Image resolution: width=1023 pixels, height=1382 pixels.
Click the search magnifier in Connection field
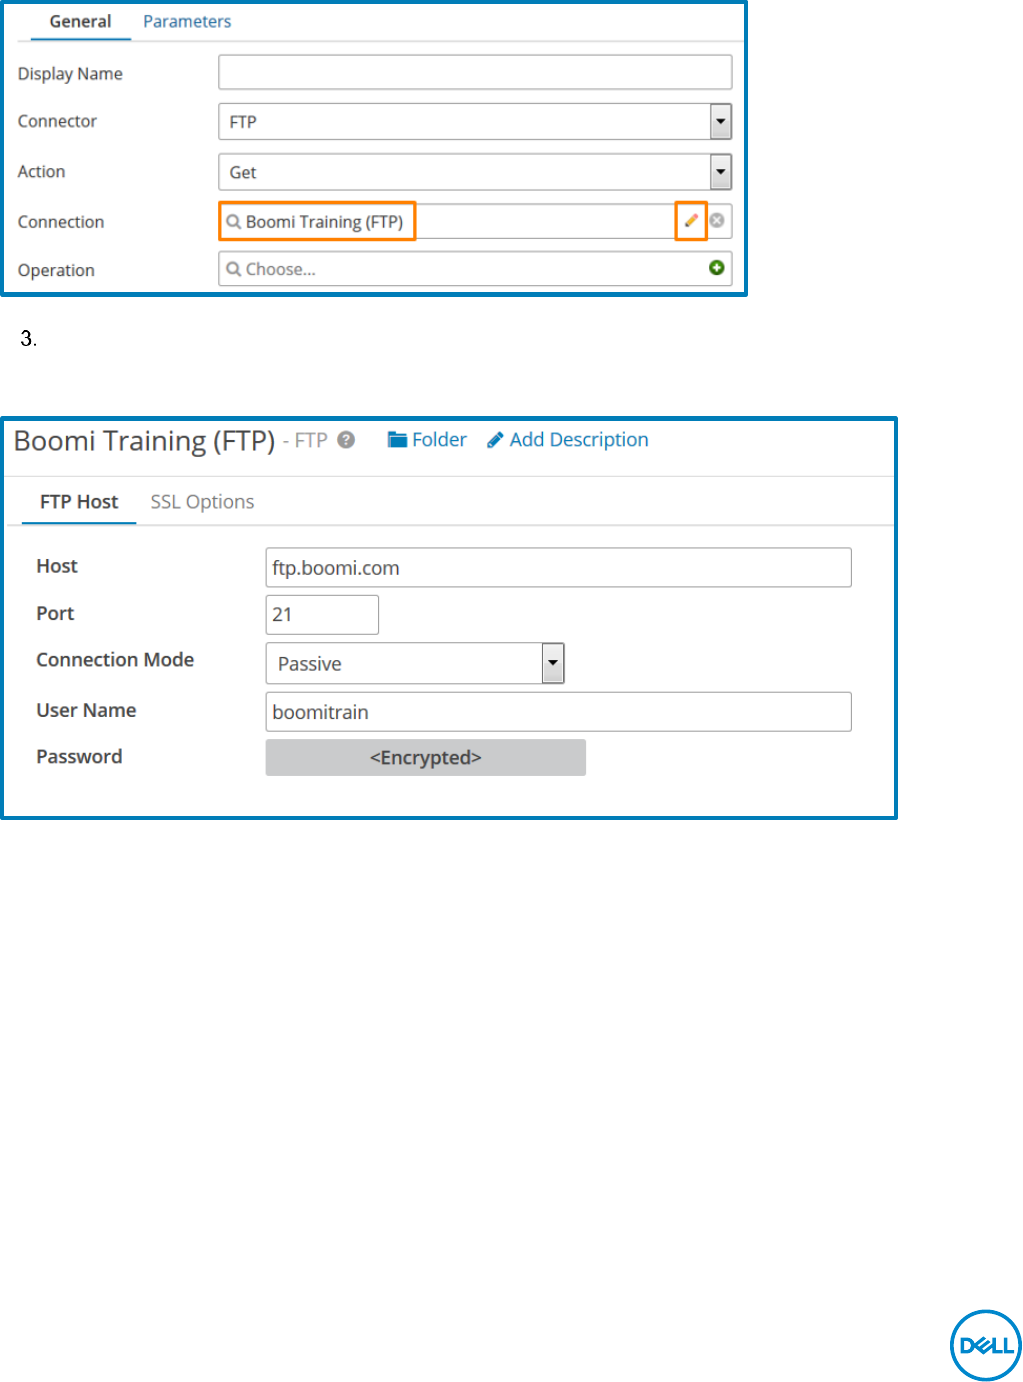pyautogui.click(x=233, y=222)
